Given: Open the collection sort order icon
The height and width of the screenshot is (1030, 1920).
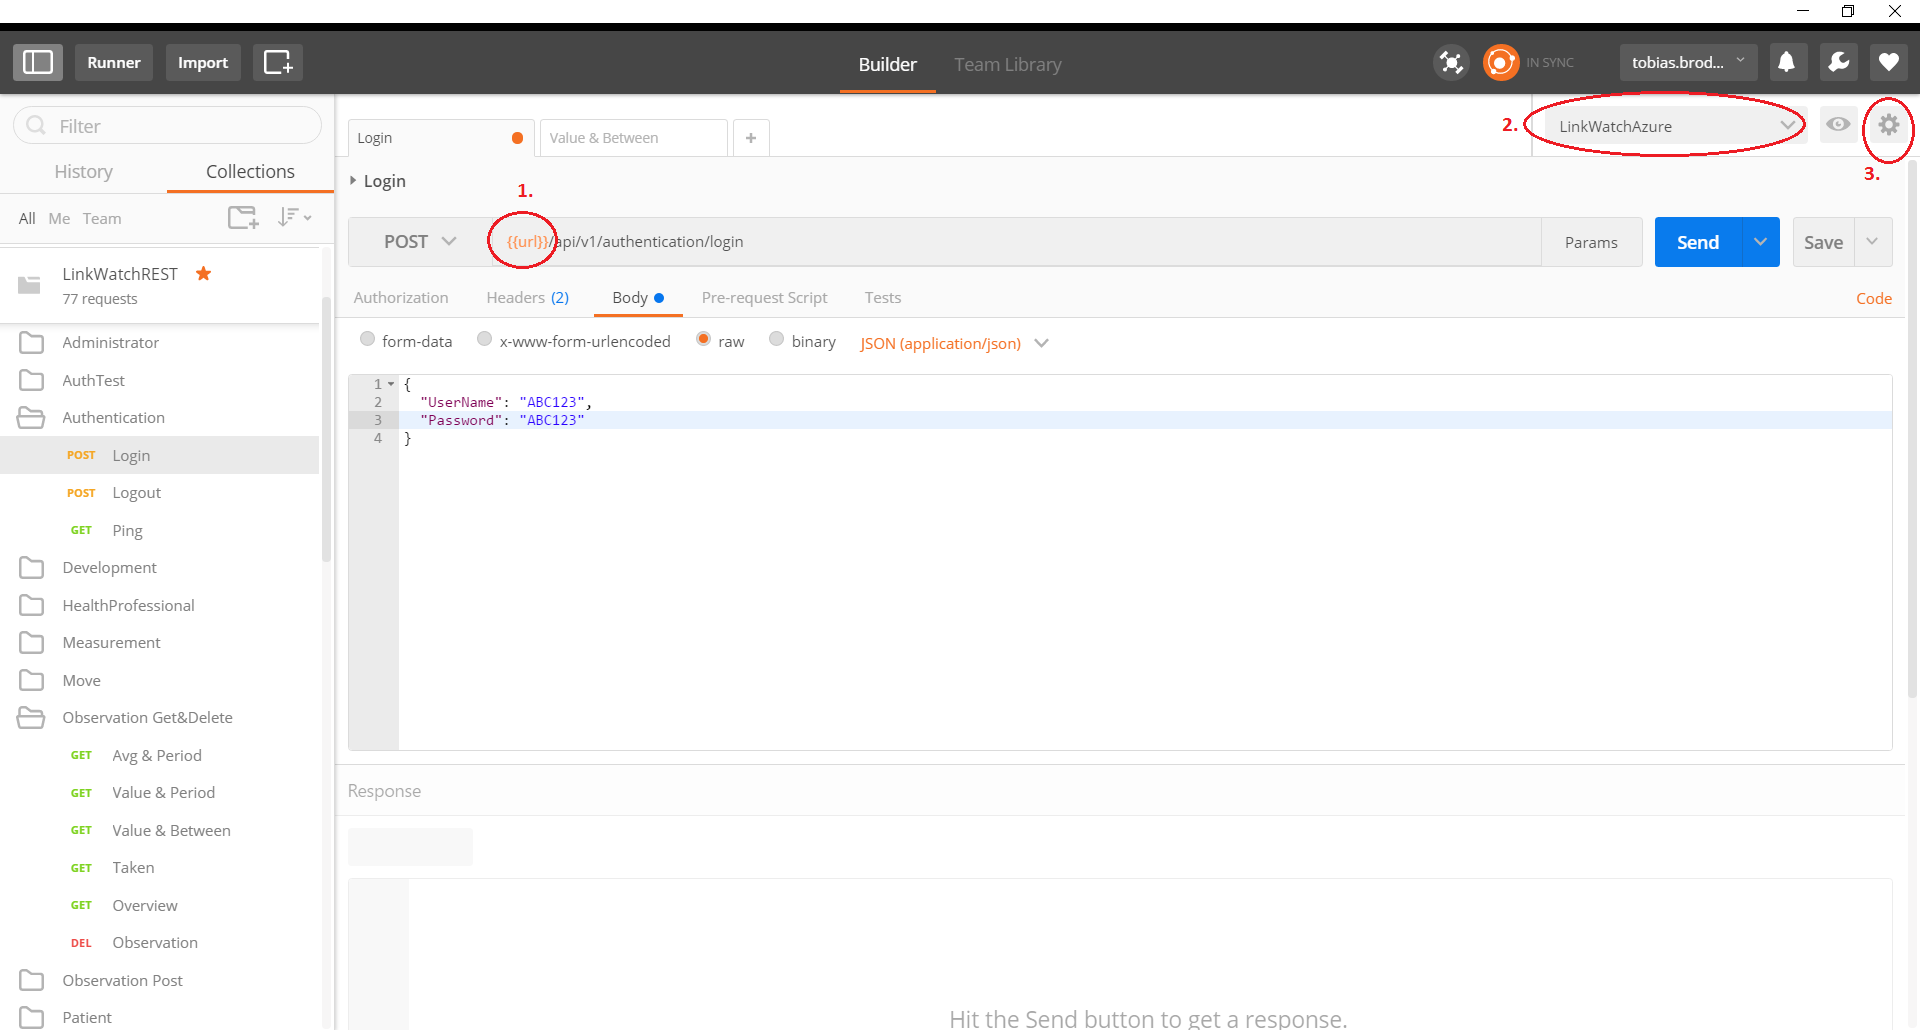Looking at the screenshot, I should click(294, 217).
